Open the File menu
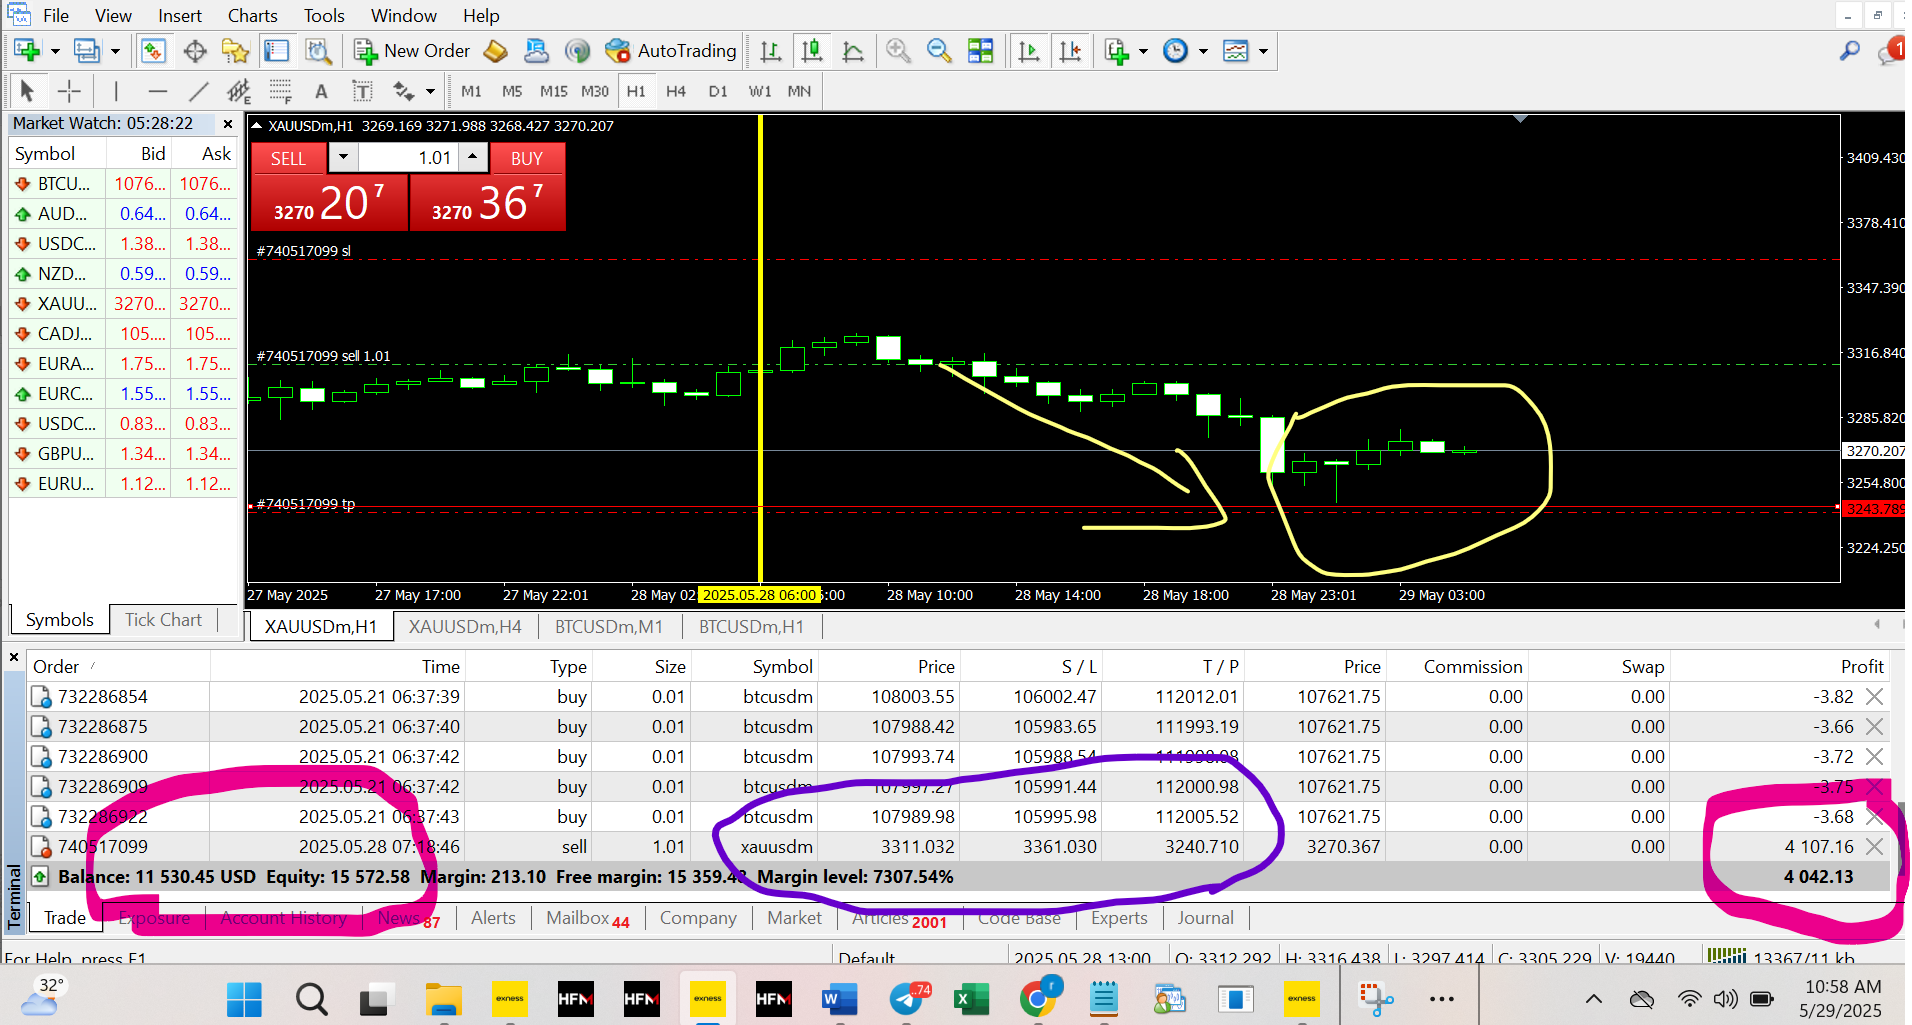1912x1025 pixels. [56, 15]
